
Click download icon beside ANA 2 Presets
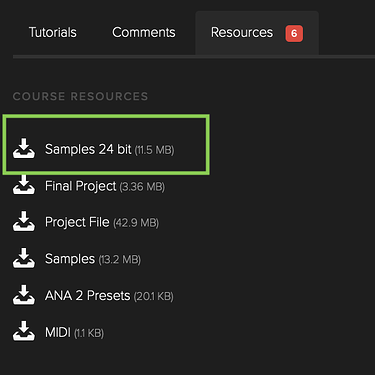pos(24,295)
